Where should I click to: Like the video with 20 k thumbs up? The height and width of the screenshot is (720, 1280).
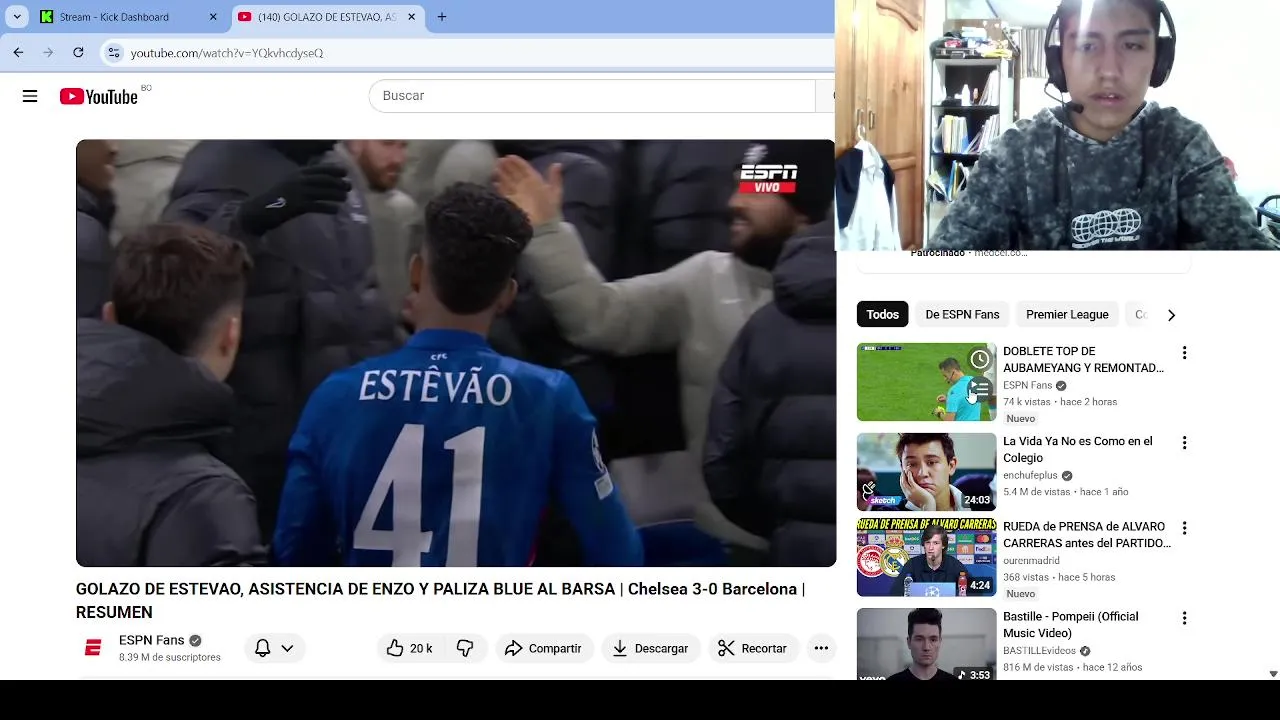pyautogui.click(x=409, y=648)
